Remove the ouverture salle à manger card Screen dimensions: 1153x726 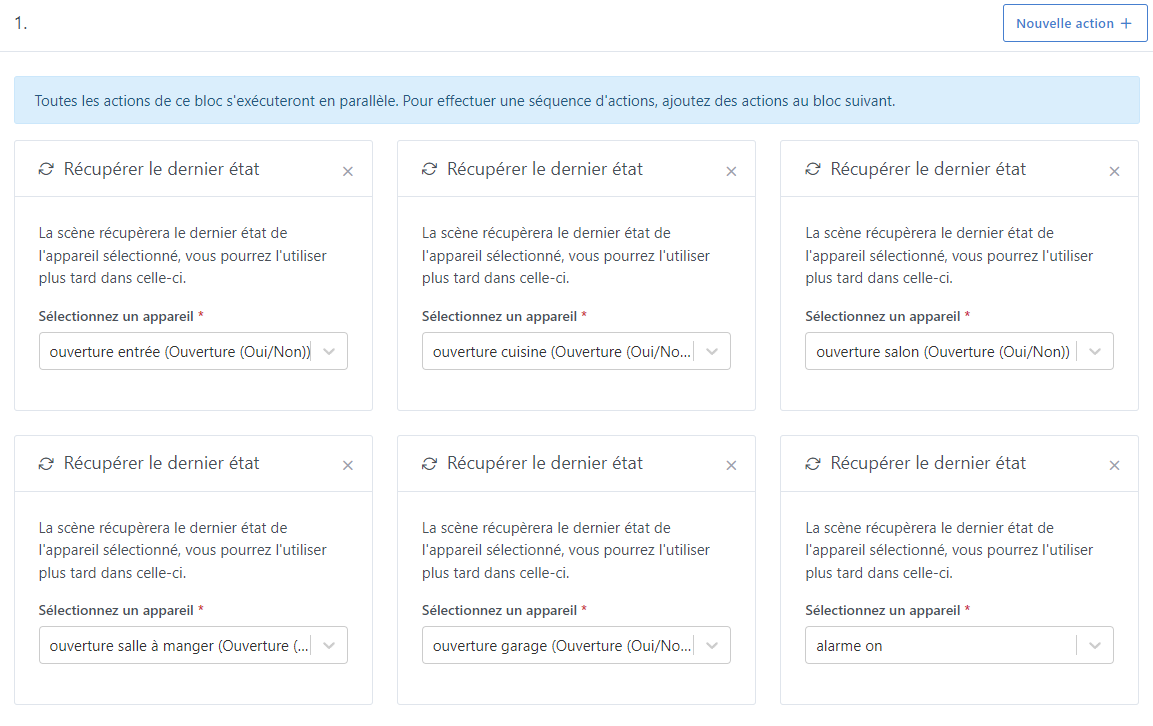pos(348,466)
